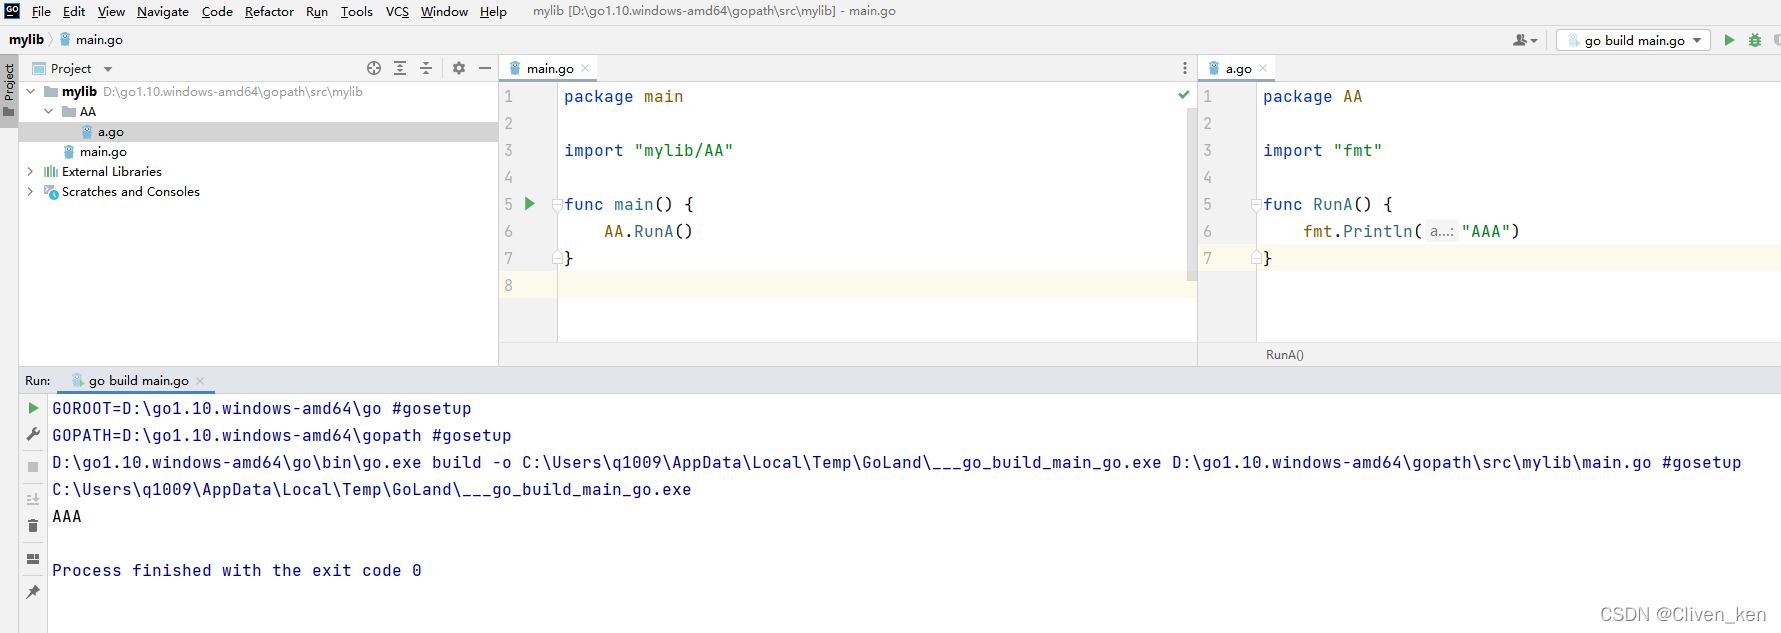The height and width of the screenshot is (633, 1781).
Task: Click the stop process square button
Action: coord(33,467)
